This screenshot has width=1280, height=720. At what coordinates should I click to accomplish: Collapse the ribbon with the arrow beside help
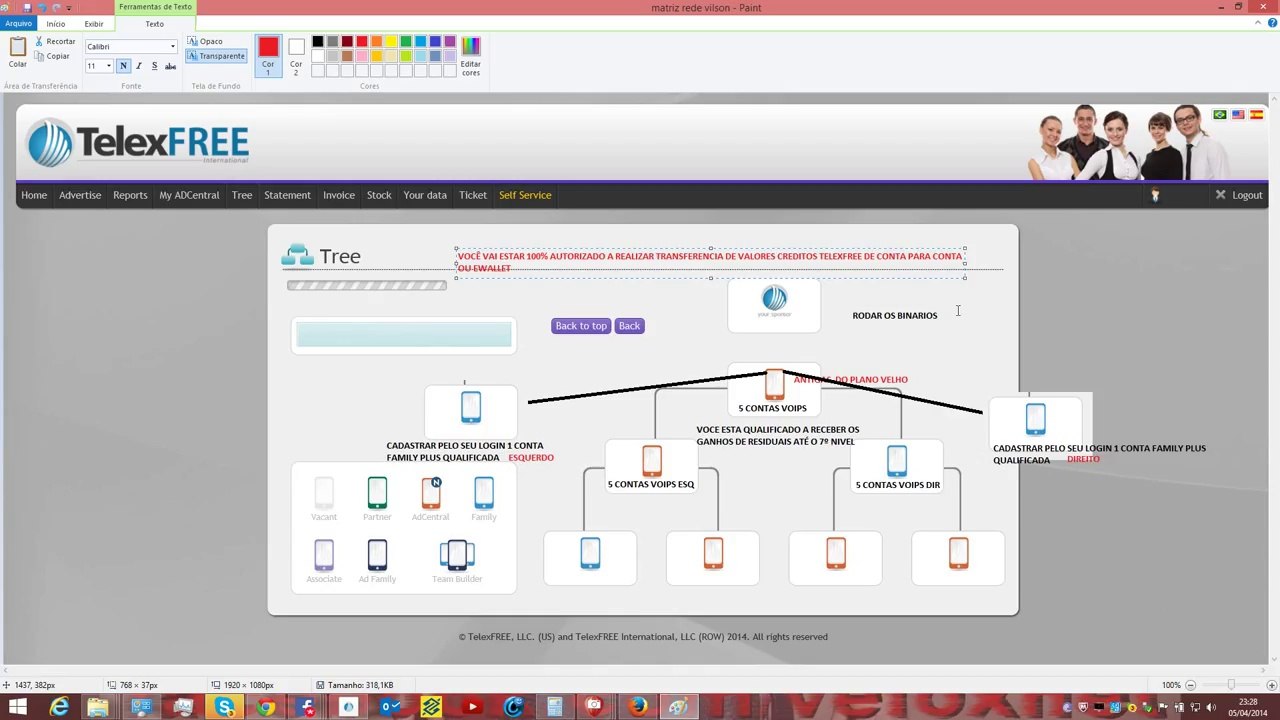click(1257, 23)
